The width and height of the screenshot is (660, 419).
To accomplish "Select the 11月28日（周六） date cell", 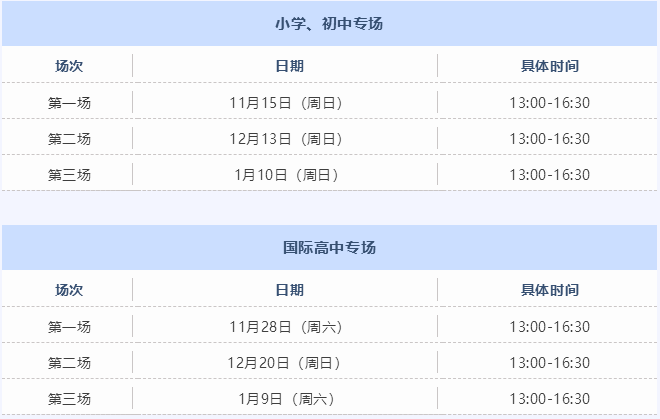I will point(285,326).
